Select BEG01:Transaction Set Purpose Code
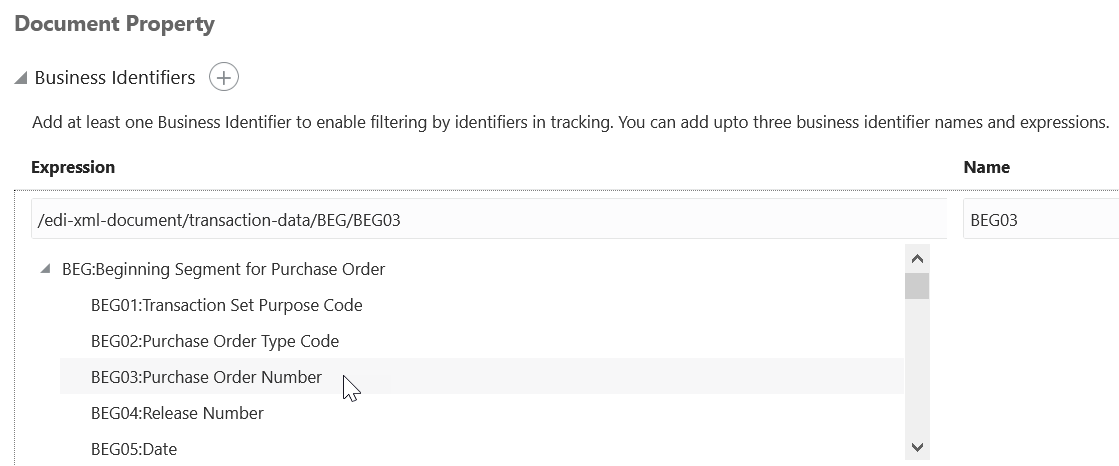This screenshot has width=1119, height=466. (226, 305)
